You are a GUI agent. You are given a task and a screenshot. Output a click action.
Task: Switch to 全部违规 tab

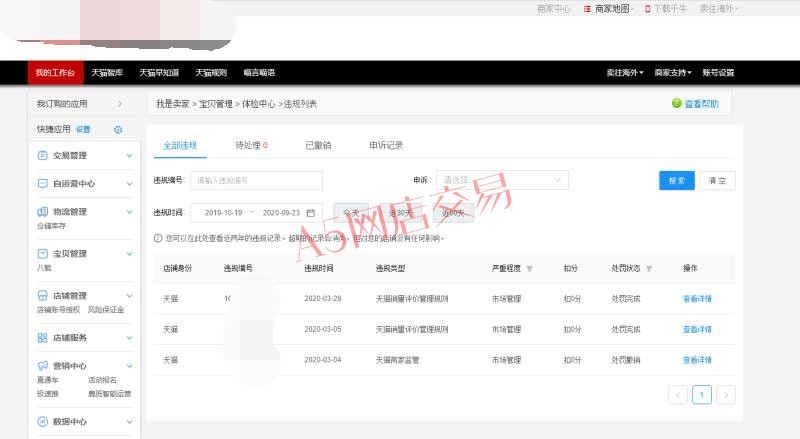click(180, 145)
